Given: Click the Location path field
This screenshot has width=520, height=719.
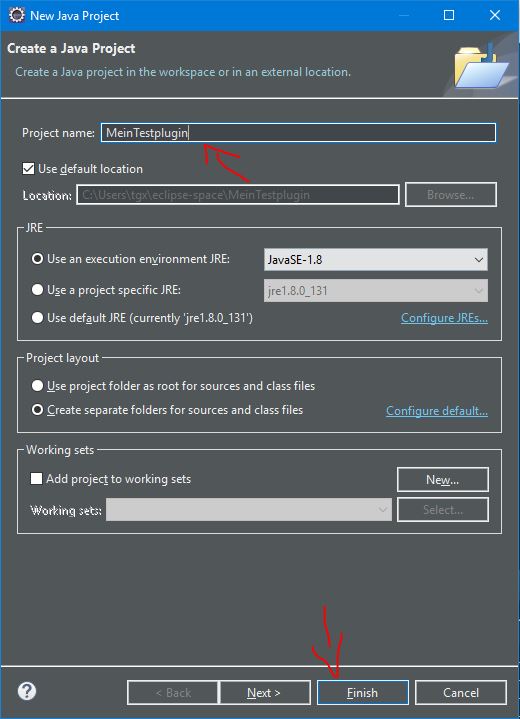Looking at the screenshot, I should (x=238, y=195).
